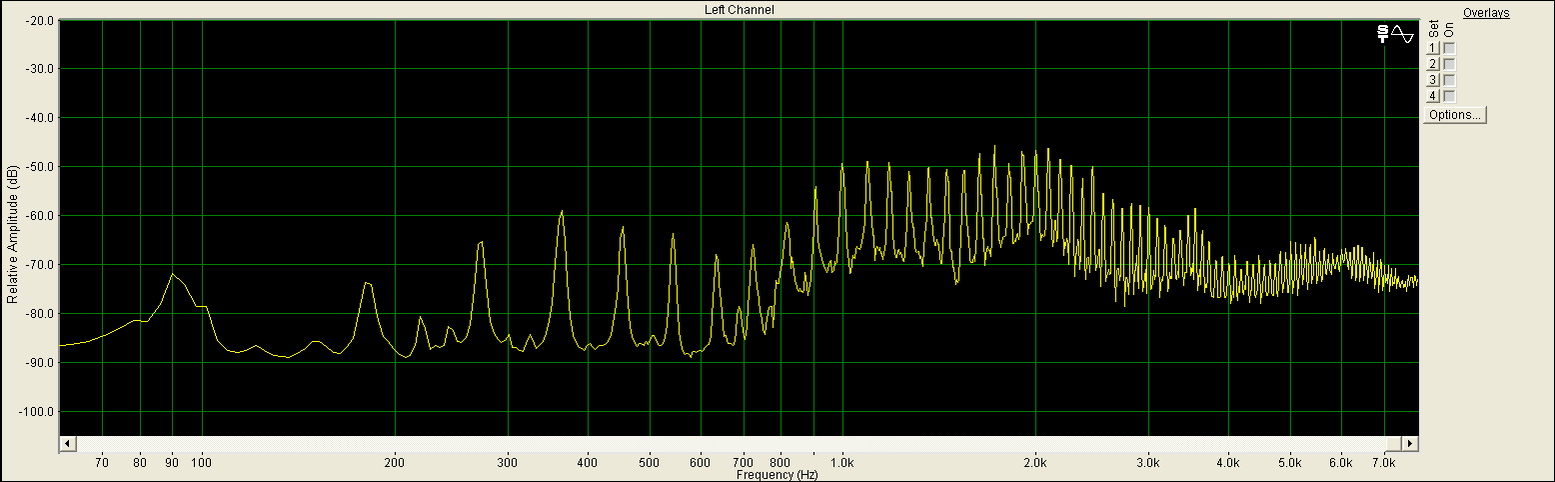Image resolution: width=1555 pixels, height=482 pixels.
Task: Set overlay 3 with its Set button
Action: [x=1433, y=80]
